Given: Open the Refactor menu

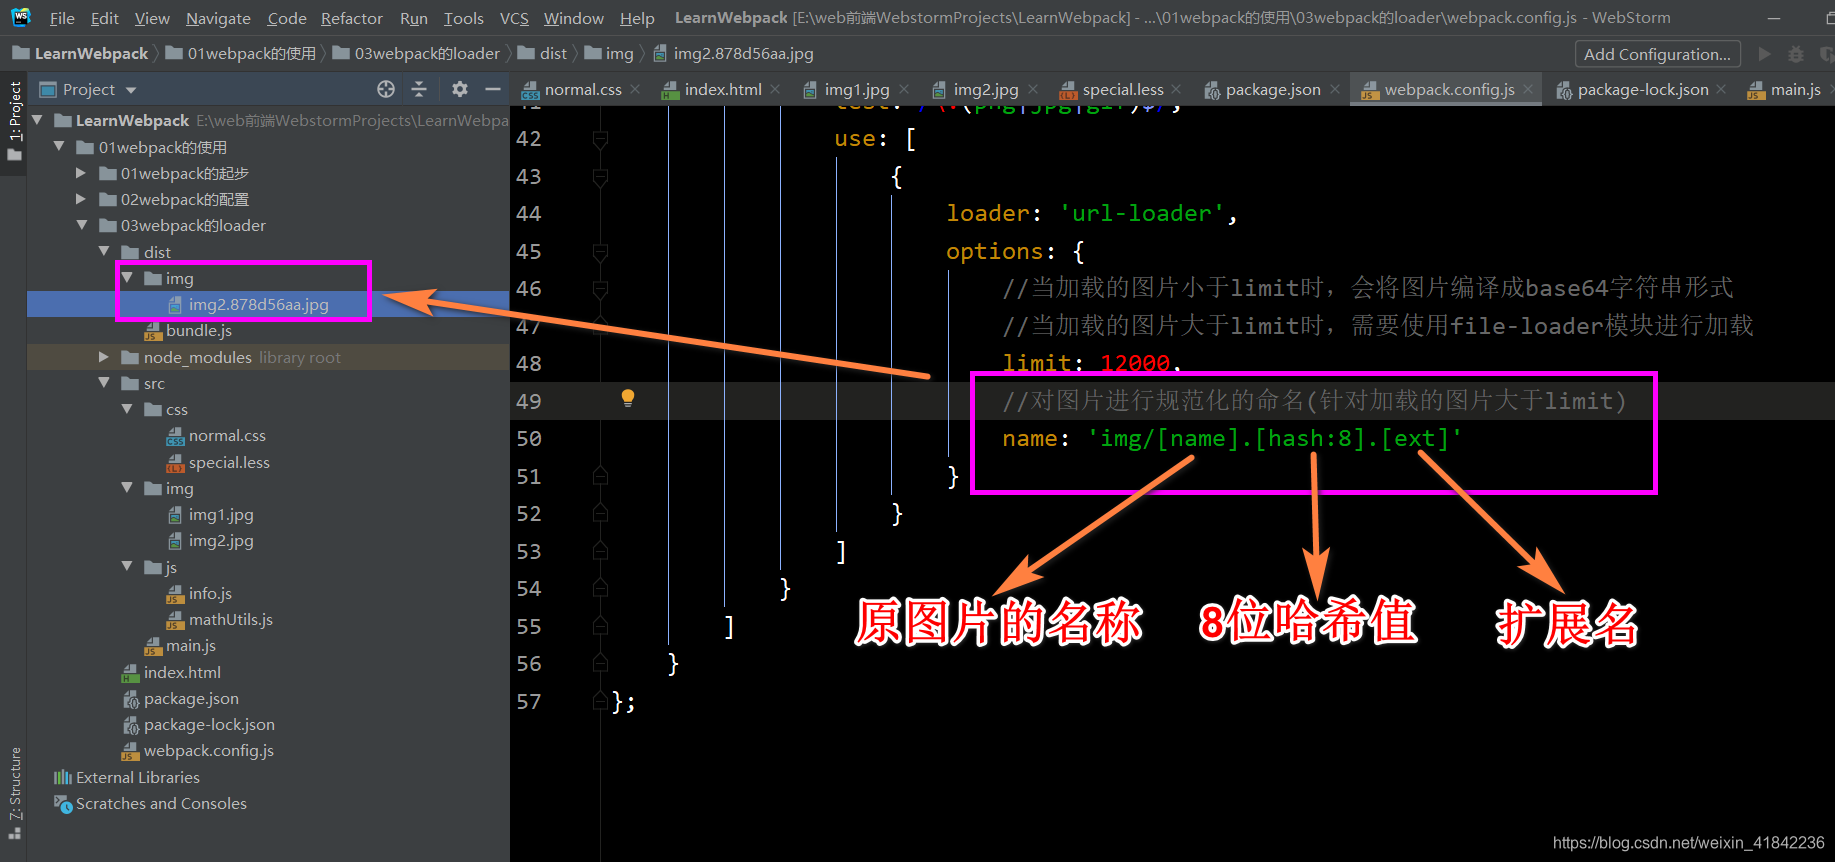Looking at the screenshot, I should click(352, 18).
